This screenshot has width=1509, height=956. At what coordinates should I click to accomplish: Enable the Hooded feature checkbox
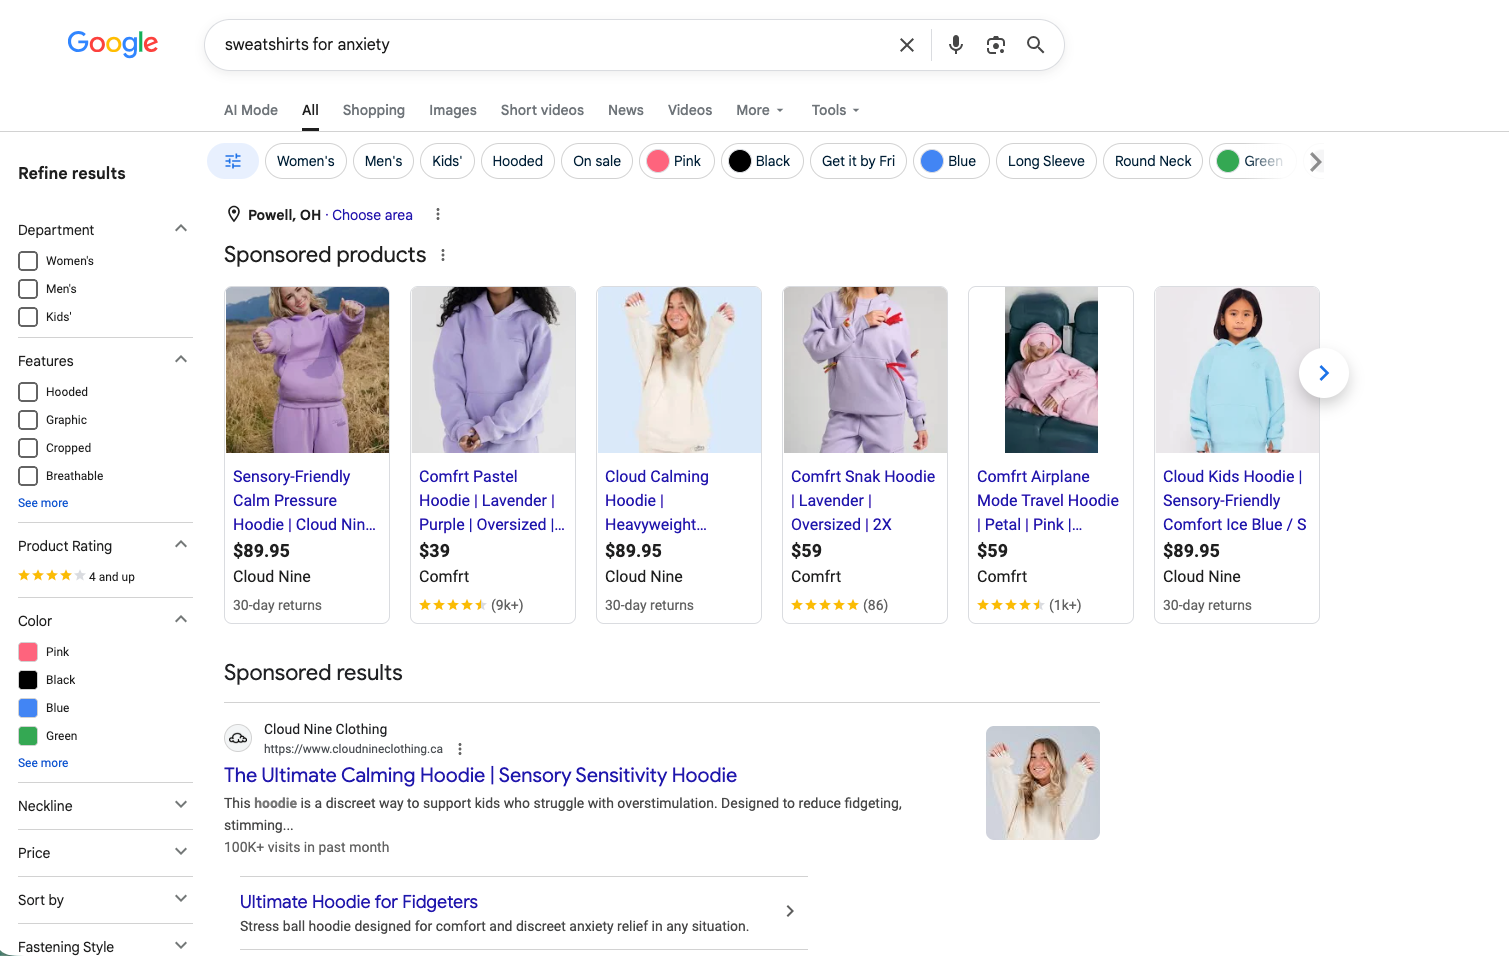[28, 392]
